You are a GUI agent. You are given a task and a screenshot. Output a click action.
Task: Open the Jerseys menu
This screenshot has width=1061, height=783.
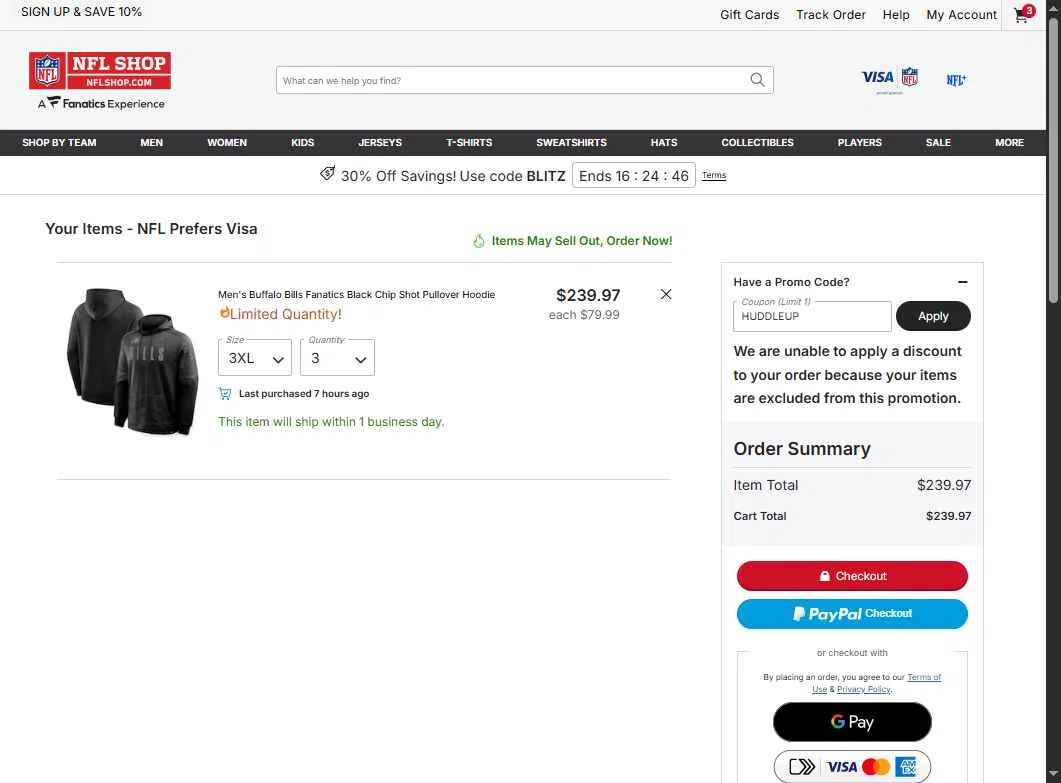[x=380, y=143]
